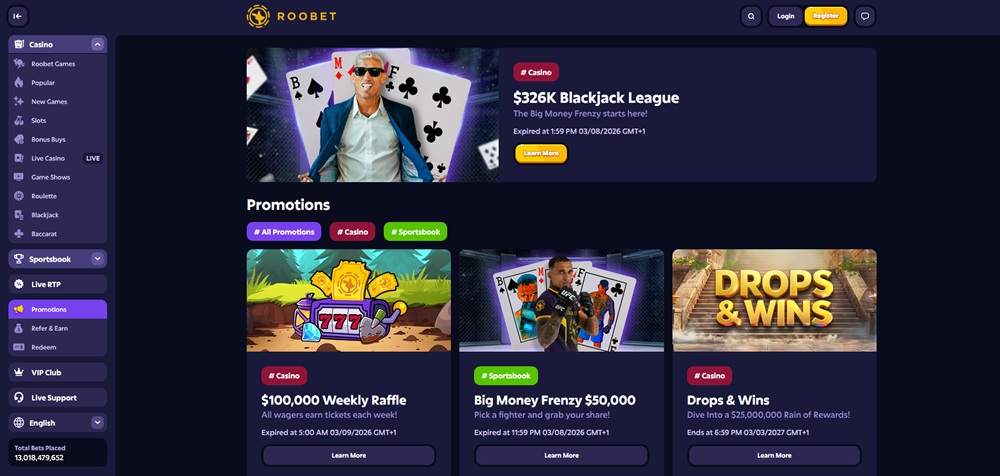Click the yellow Register button

[x=826, y=16]
